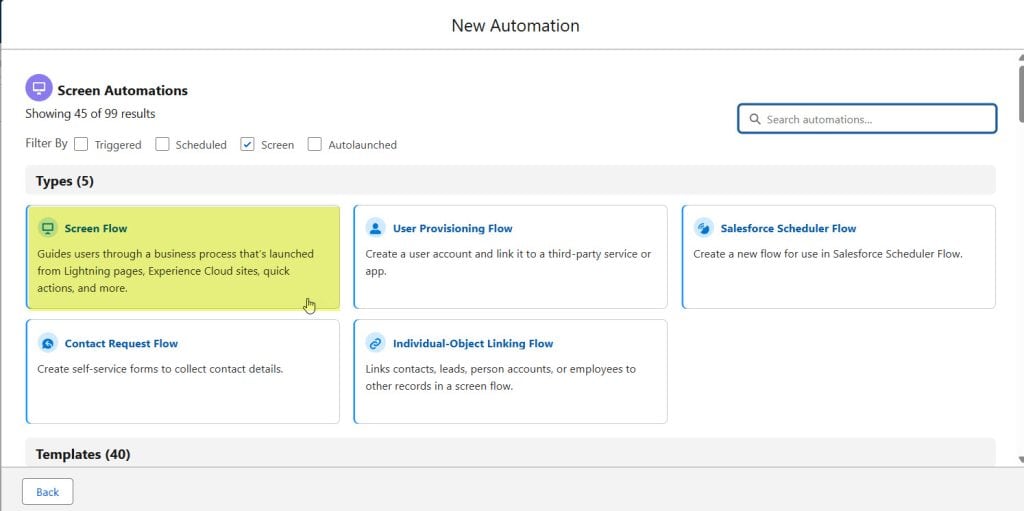This screenshot has height=511, width=1024.
Task: Click the scrollbar down arrow
Action: [x=1021, y=460]
